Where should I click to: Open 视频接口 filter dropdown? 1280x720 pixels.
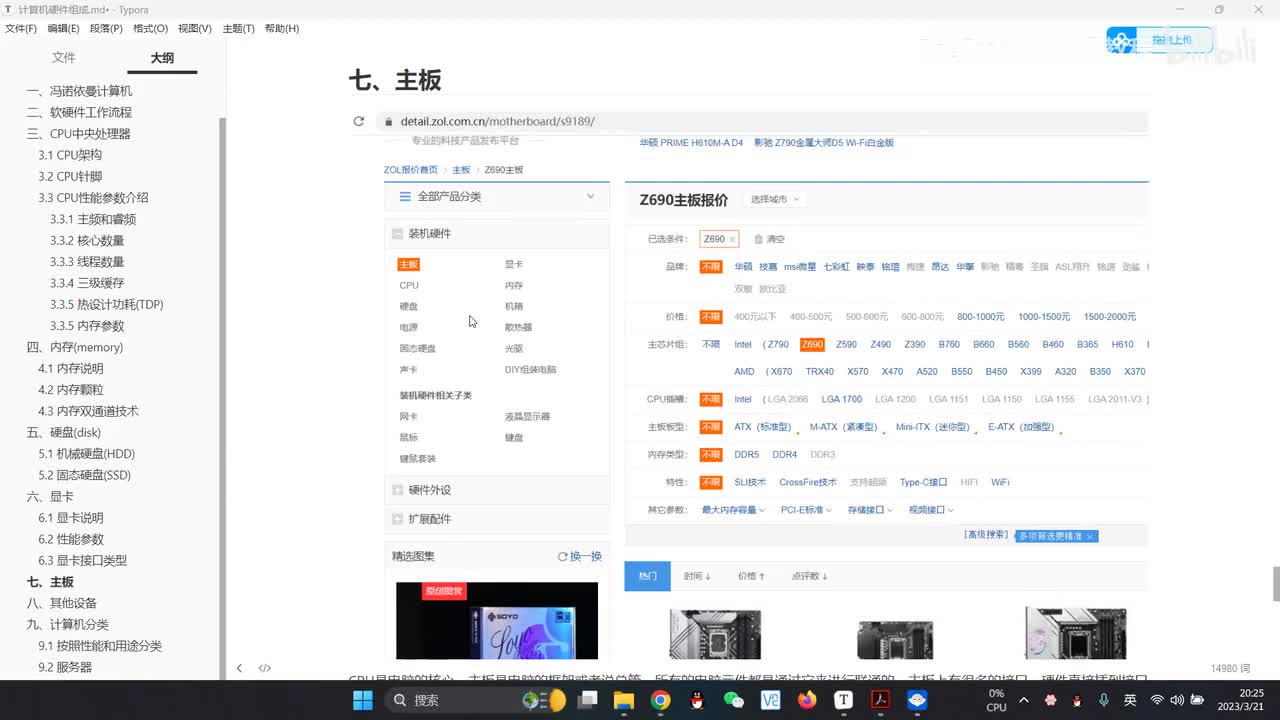click(x=931, y=510)
